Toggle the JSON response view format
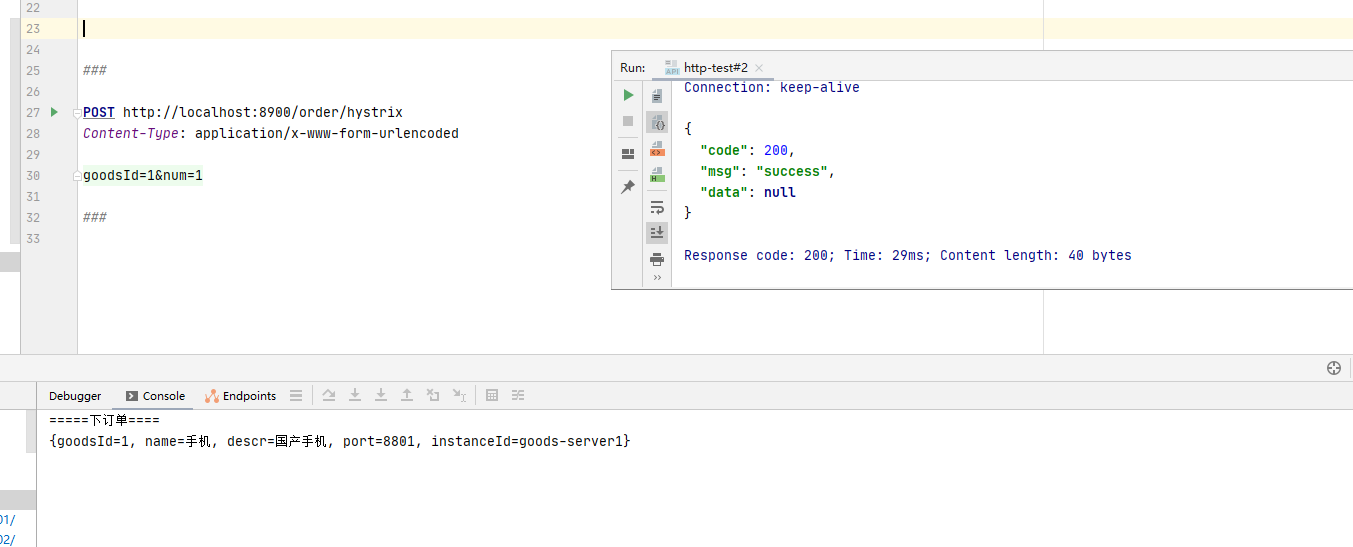 [657, 123]
